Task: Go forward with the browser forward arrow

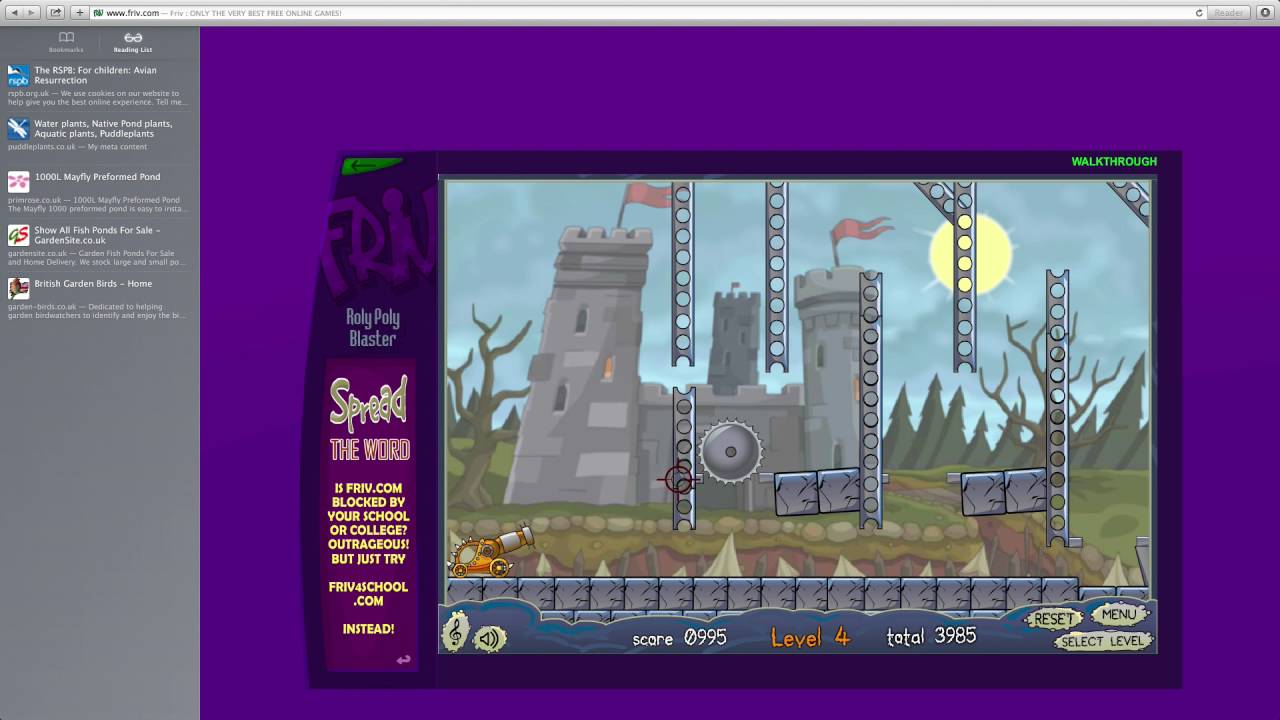Action: (x=32, y=13)
